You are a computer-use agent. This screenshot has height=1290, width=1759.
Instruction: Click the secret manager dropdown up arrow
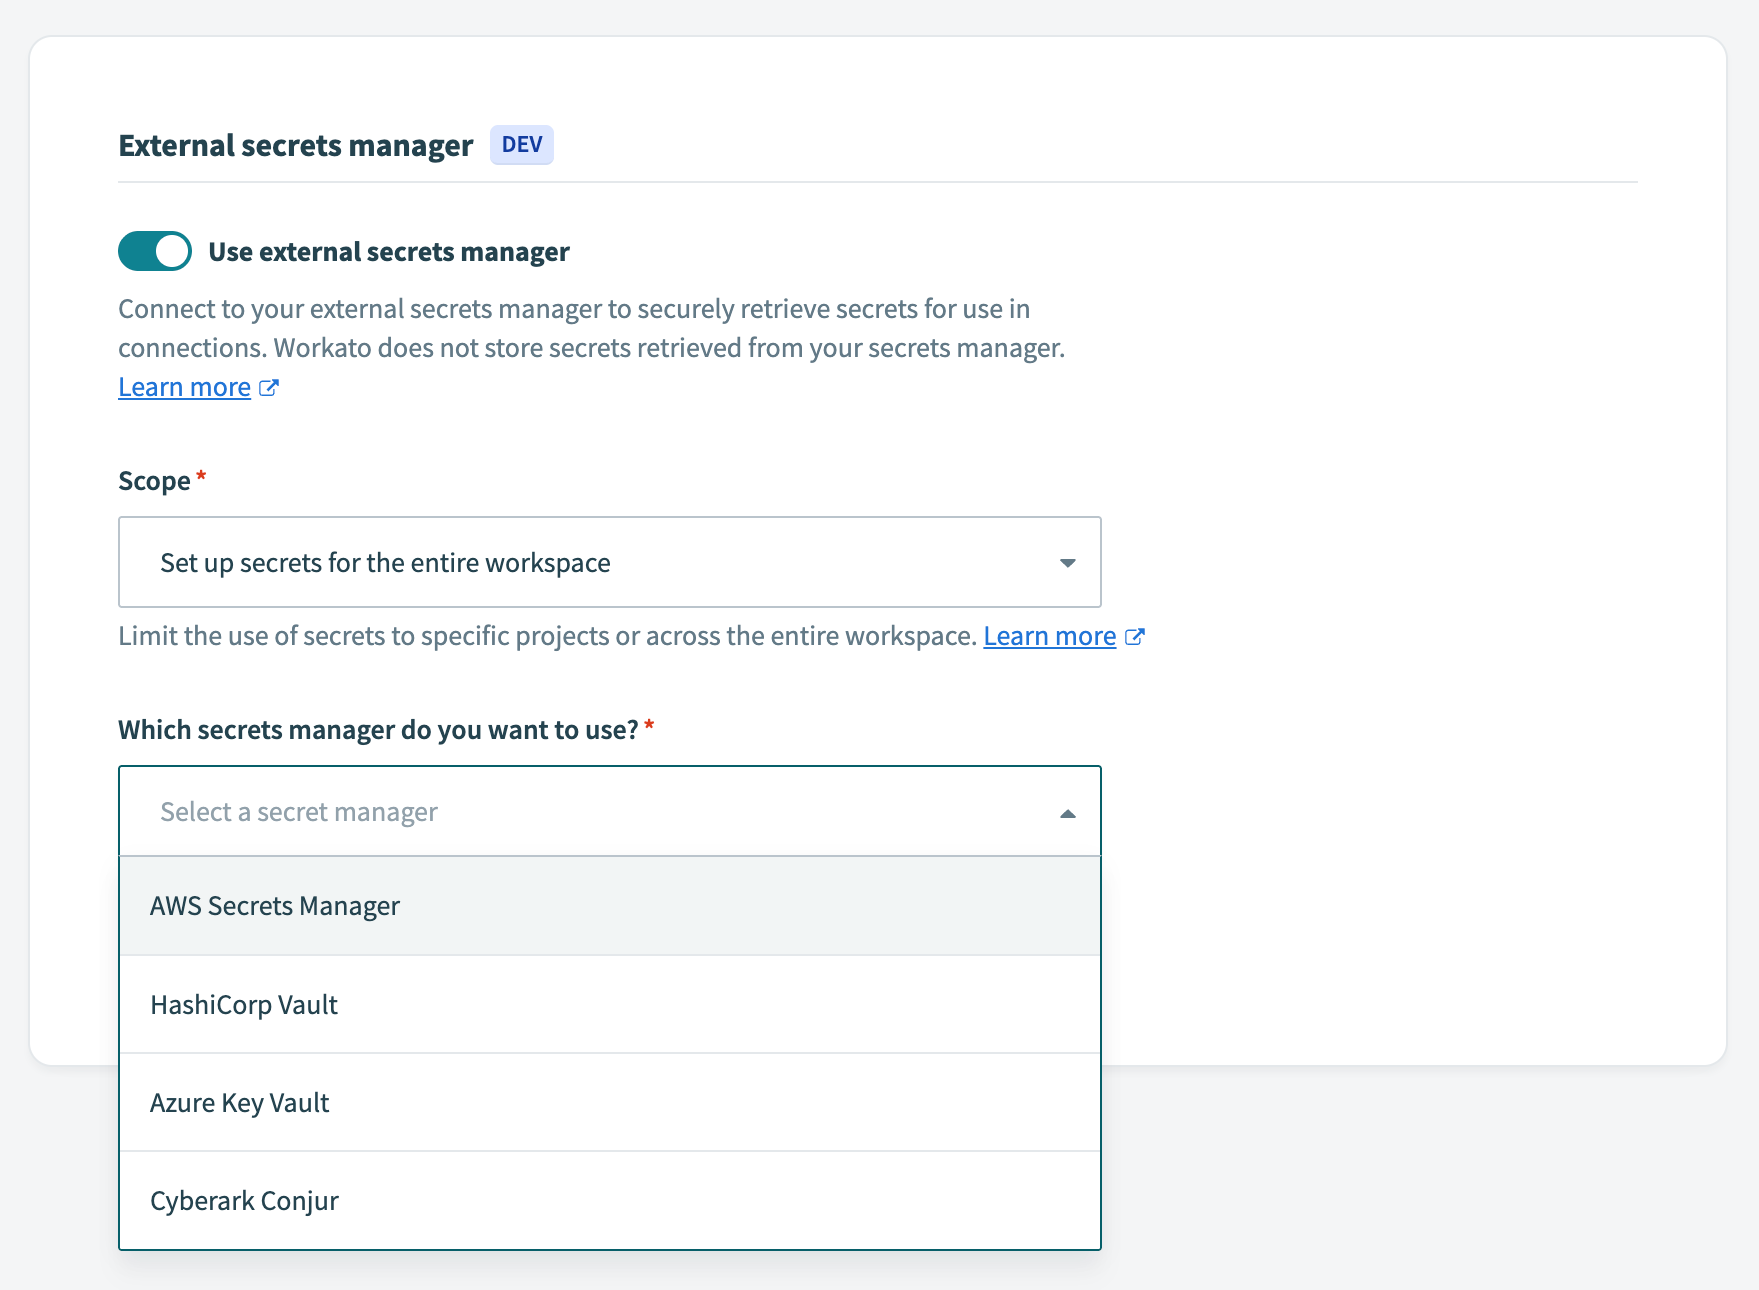(1067, 814)
